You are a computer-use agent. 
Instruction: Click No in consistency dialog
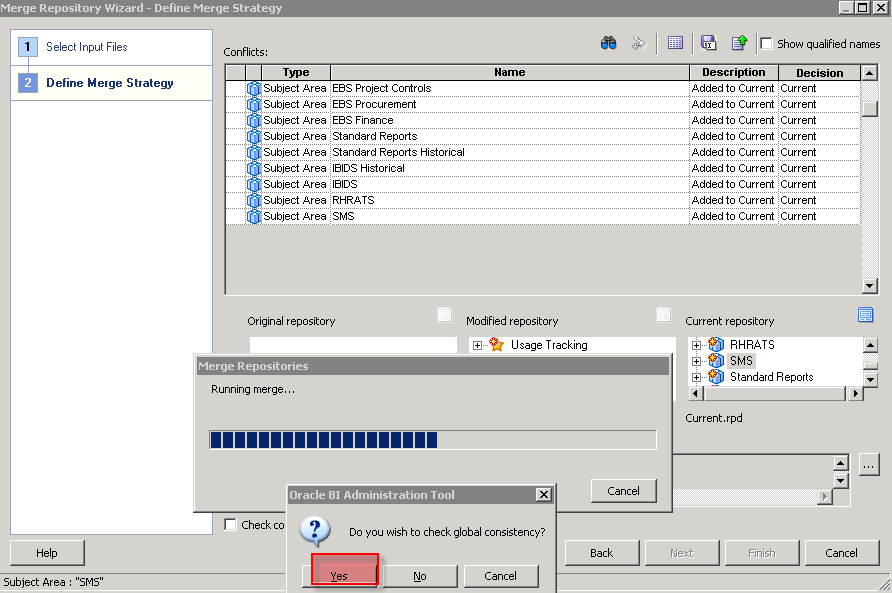(x=420, y=576)
